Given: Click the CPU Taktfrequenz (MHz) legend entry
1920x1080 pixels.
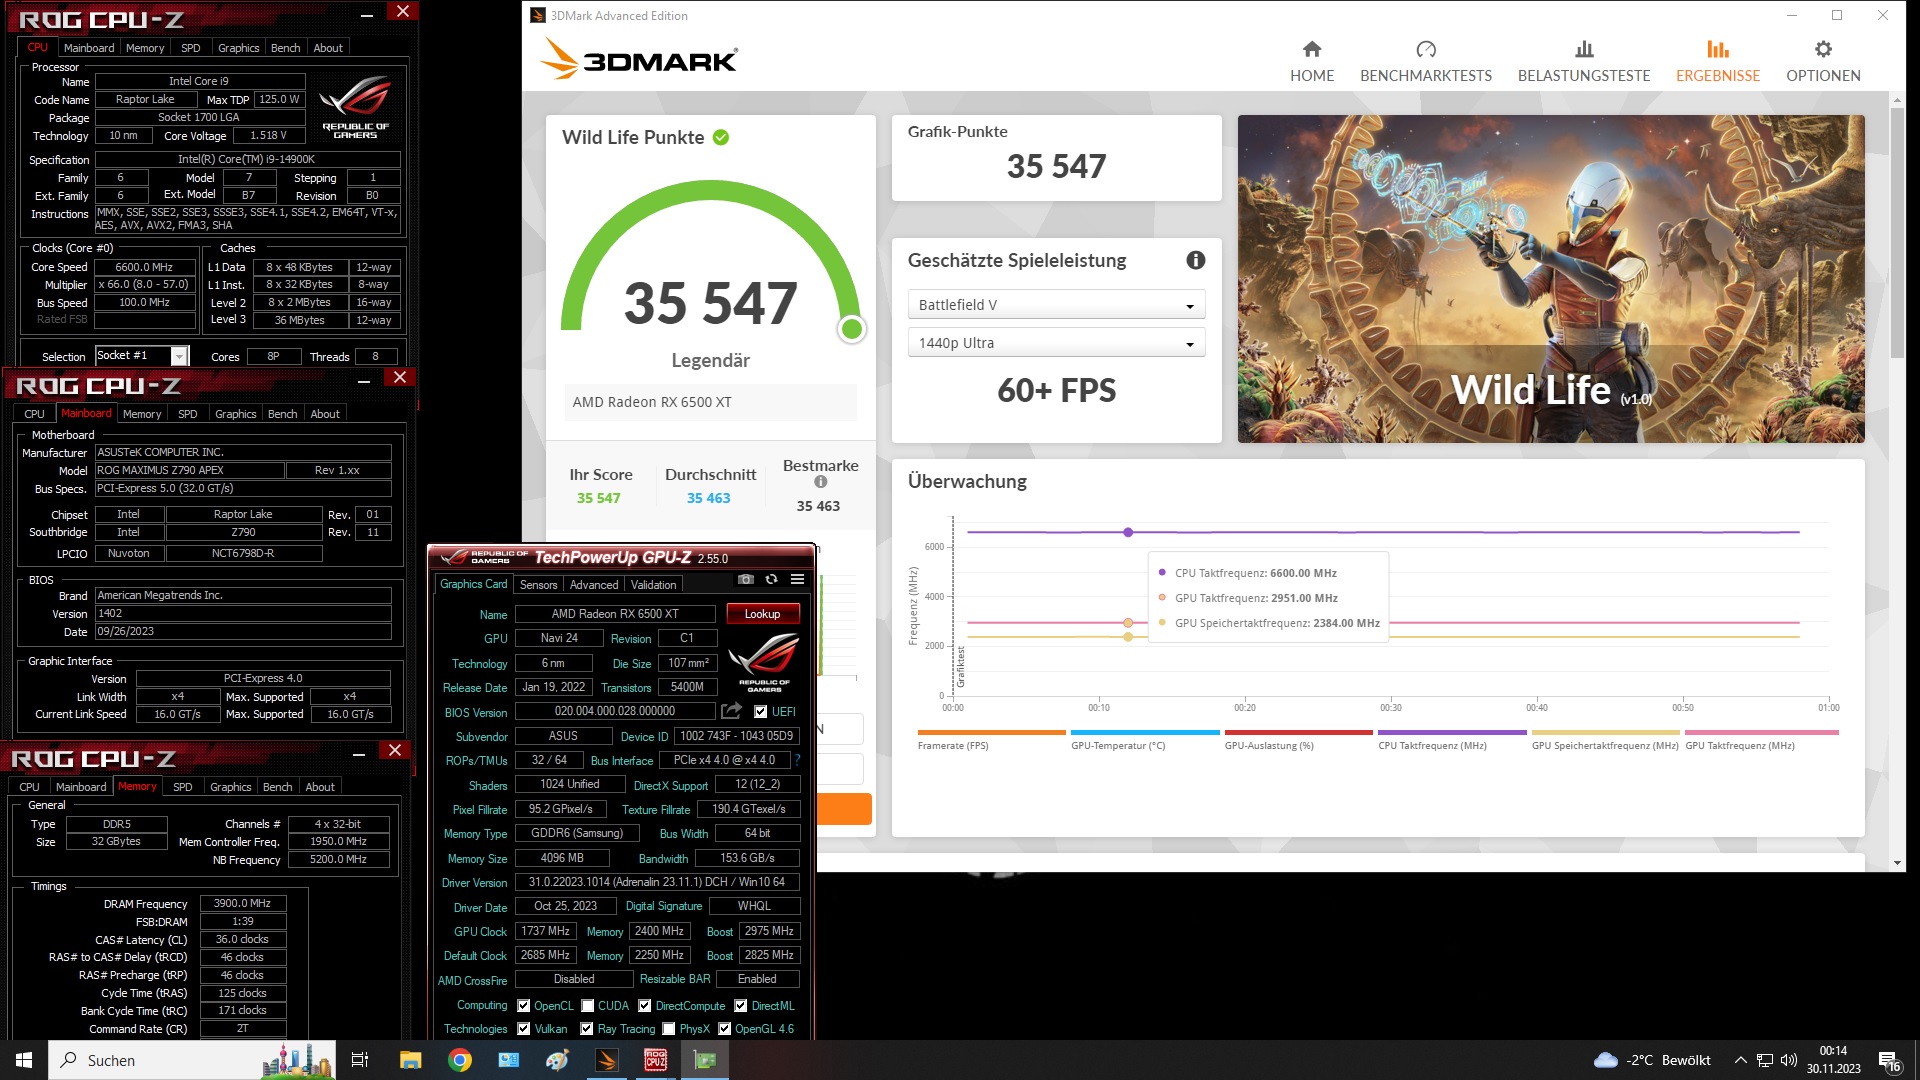Looking at the screenshot, I should point(1452,740).
